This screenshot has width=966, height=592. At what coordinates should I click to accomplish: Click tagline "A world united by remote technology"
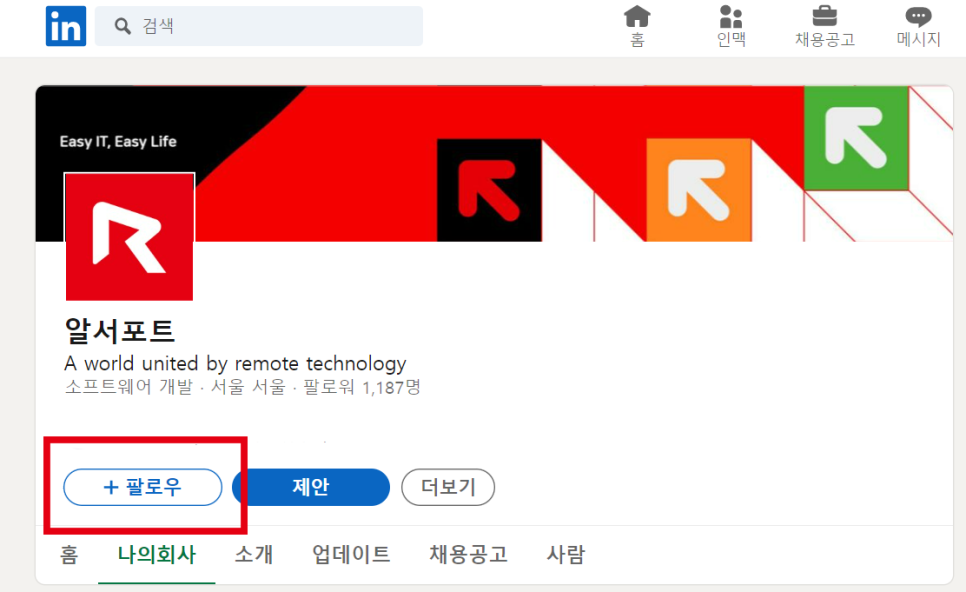(235, 363)
